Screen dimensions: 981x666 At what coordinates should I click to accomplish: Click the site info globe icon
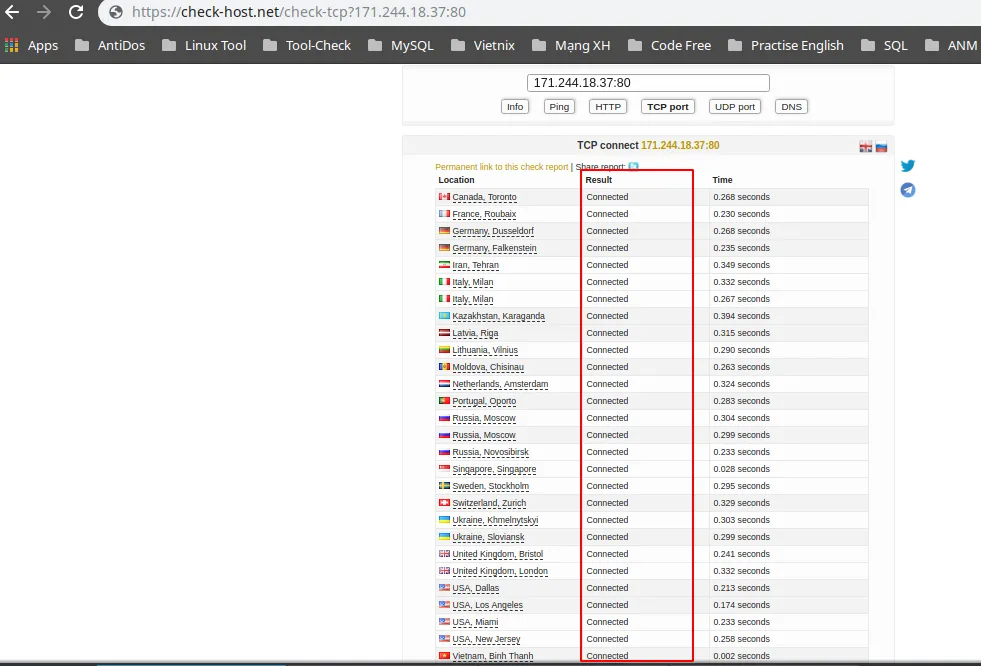115,13
